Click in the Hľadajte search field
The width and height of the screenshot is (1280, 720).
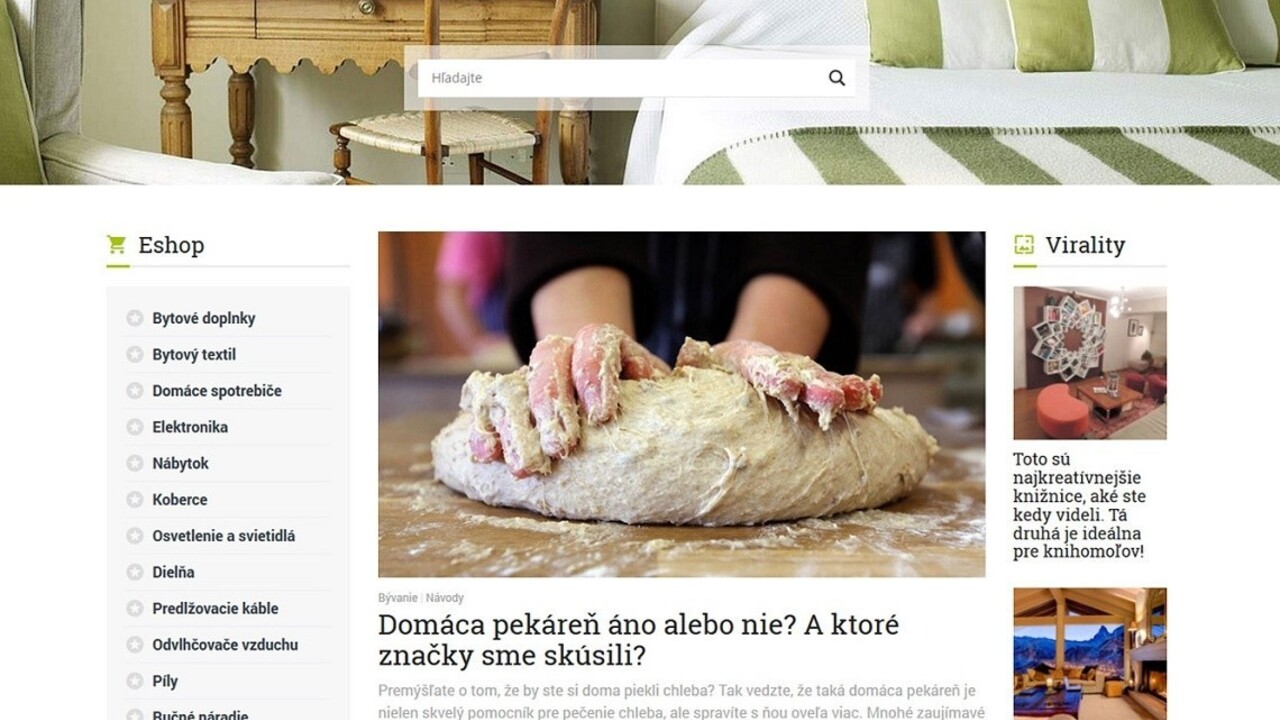pyautogui.click(x=622, y=78)
